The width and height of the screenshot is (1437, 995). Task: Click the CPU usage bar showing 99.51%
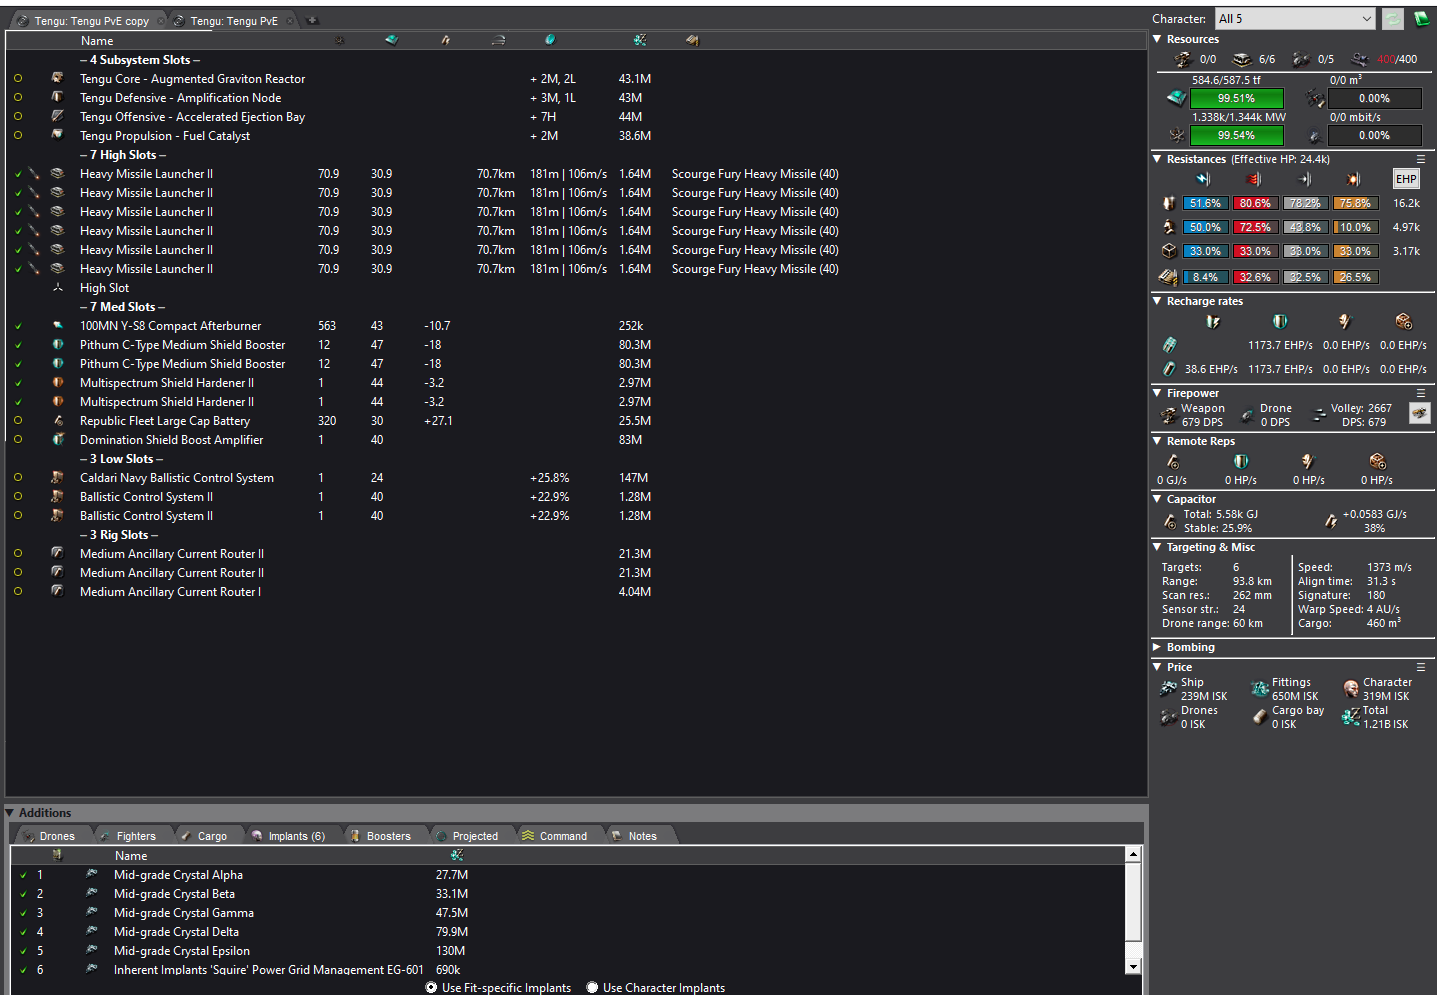tap(1236, 98)
